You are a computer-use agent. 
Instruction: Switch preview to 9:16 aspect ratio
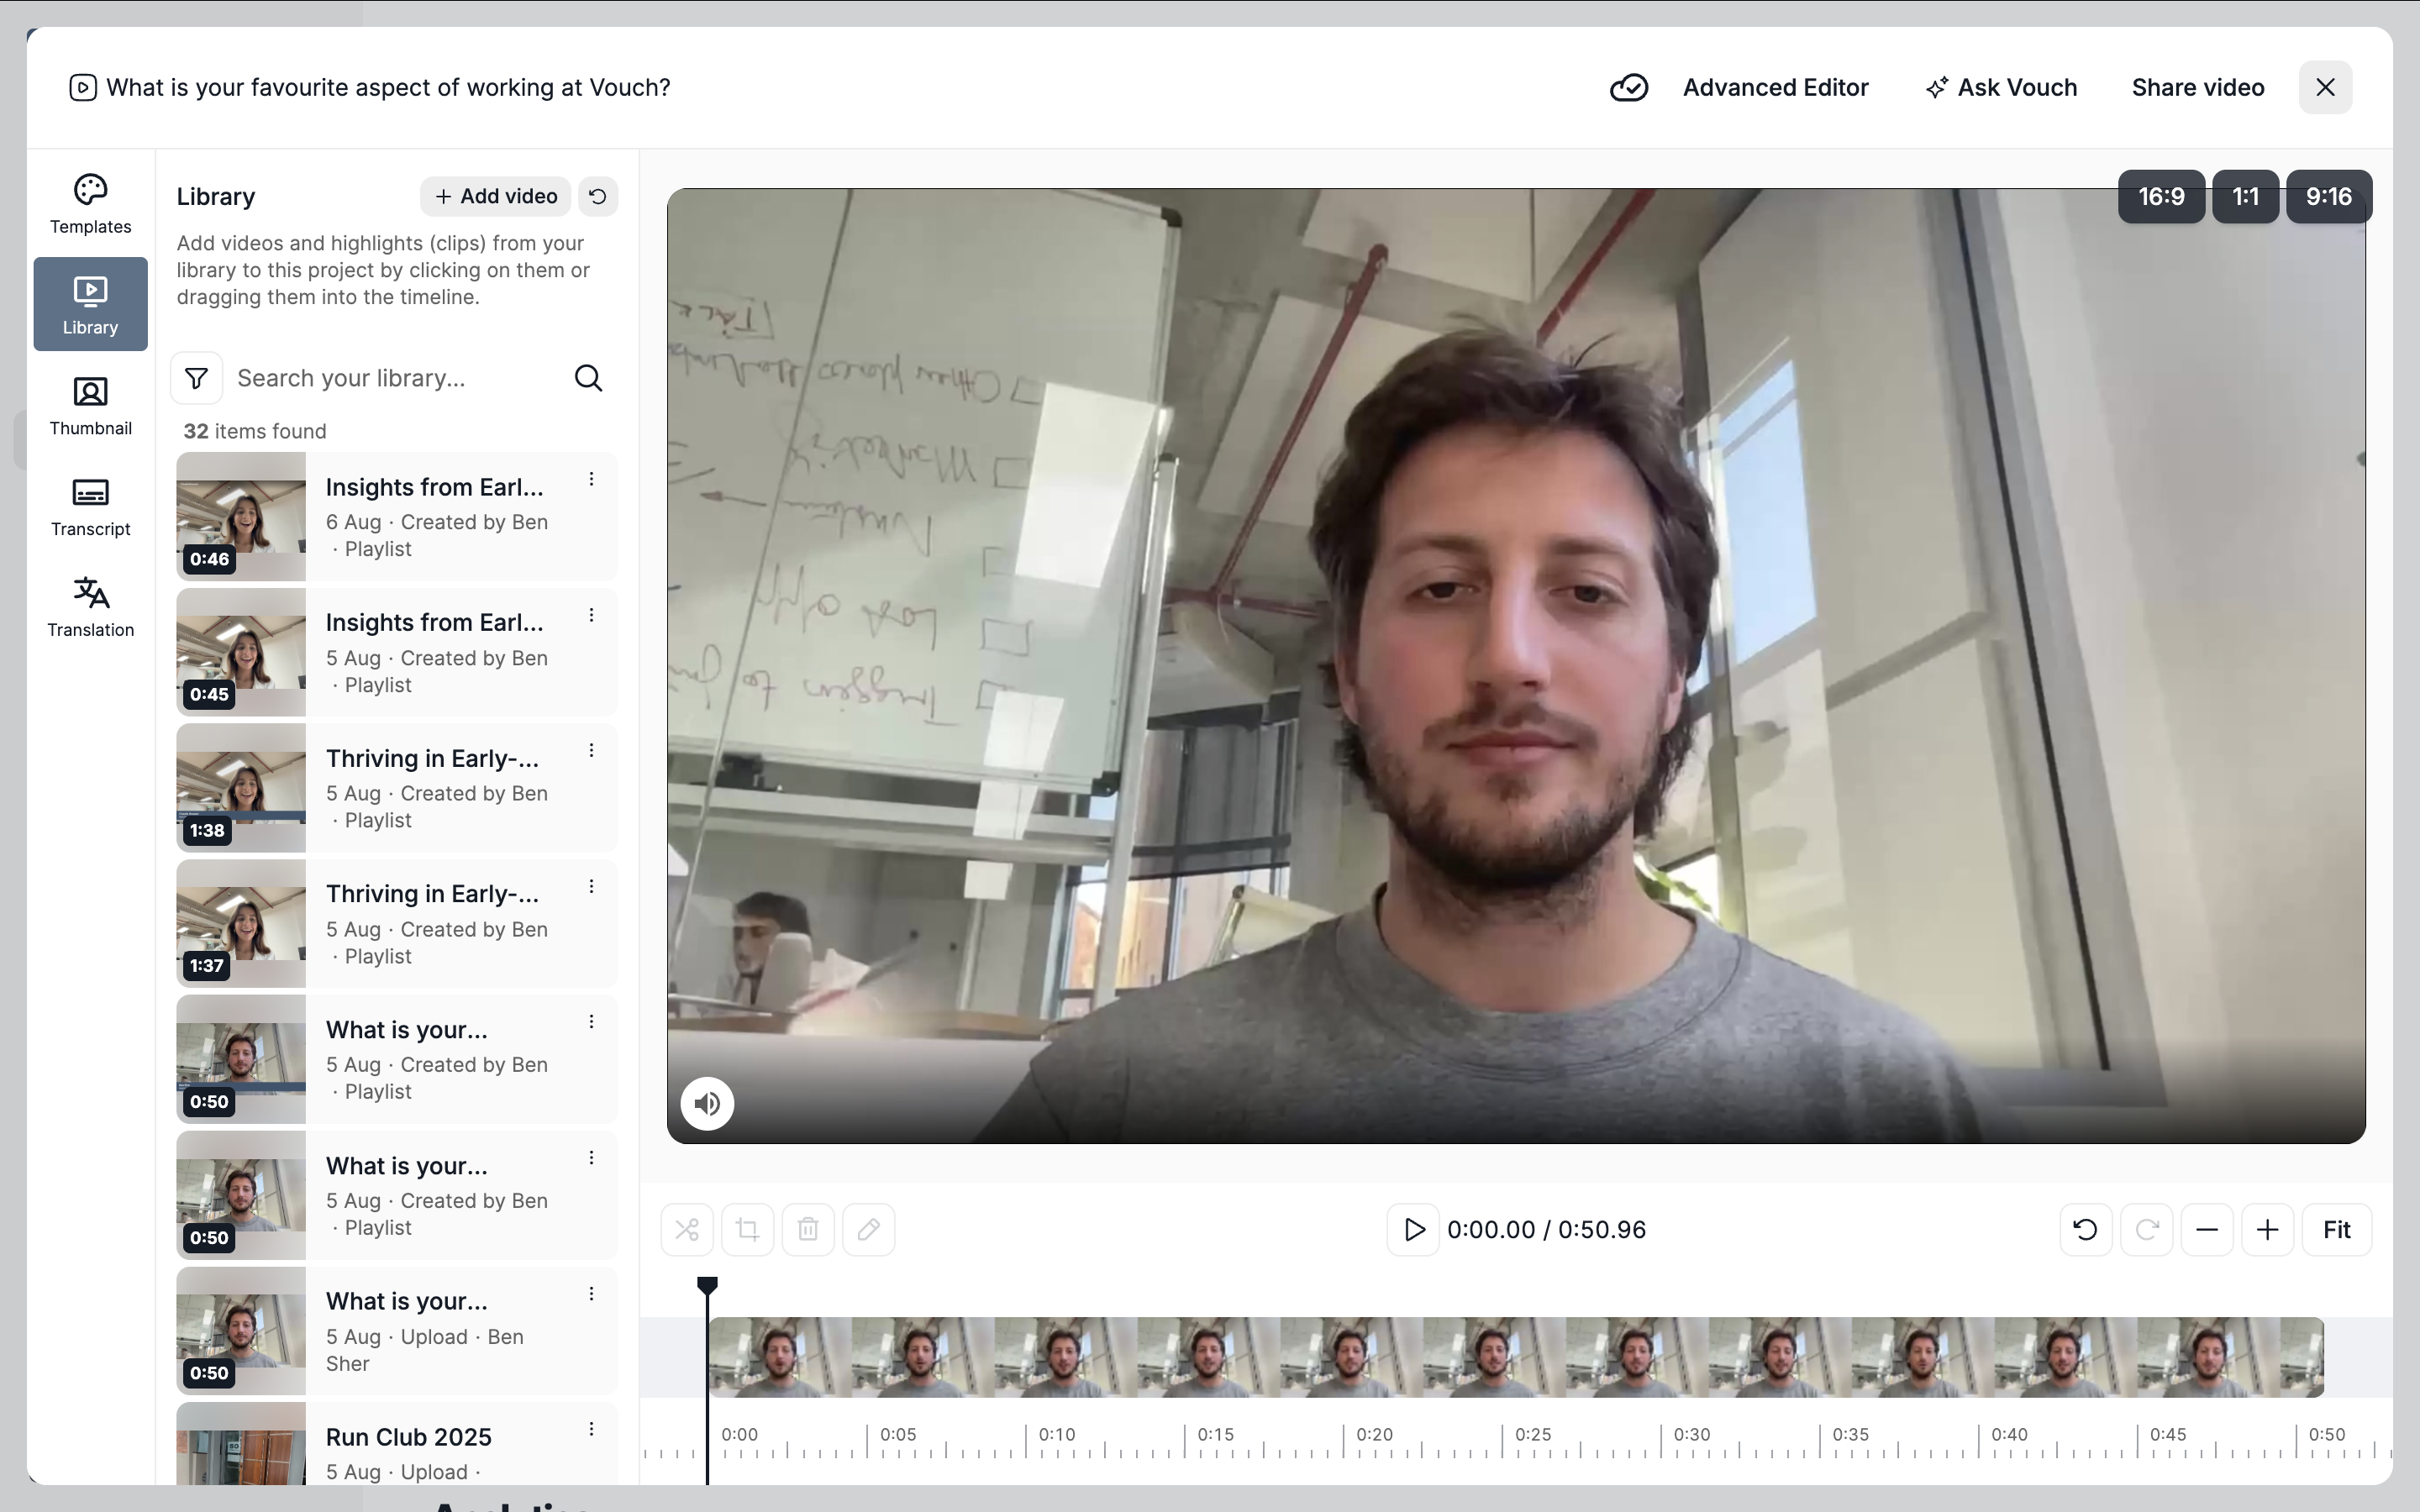click(2329, 197)
